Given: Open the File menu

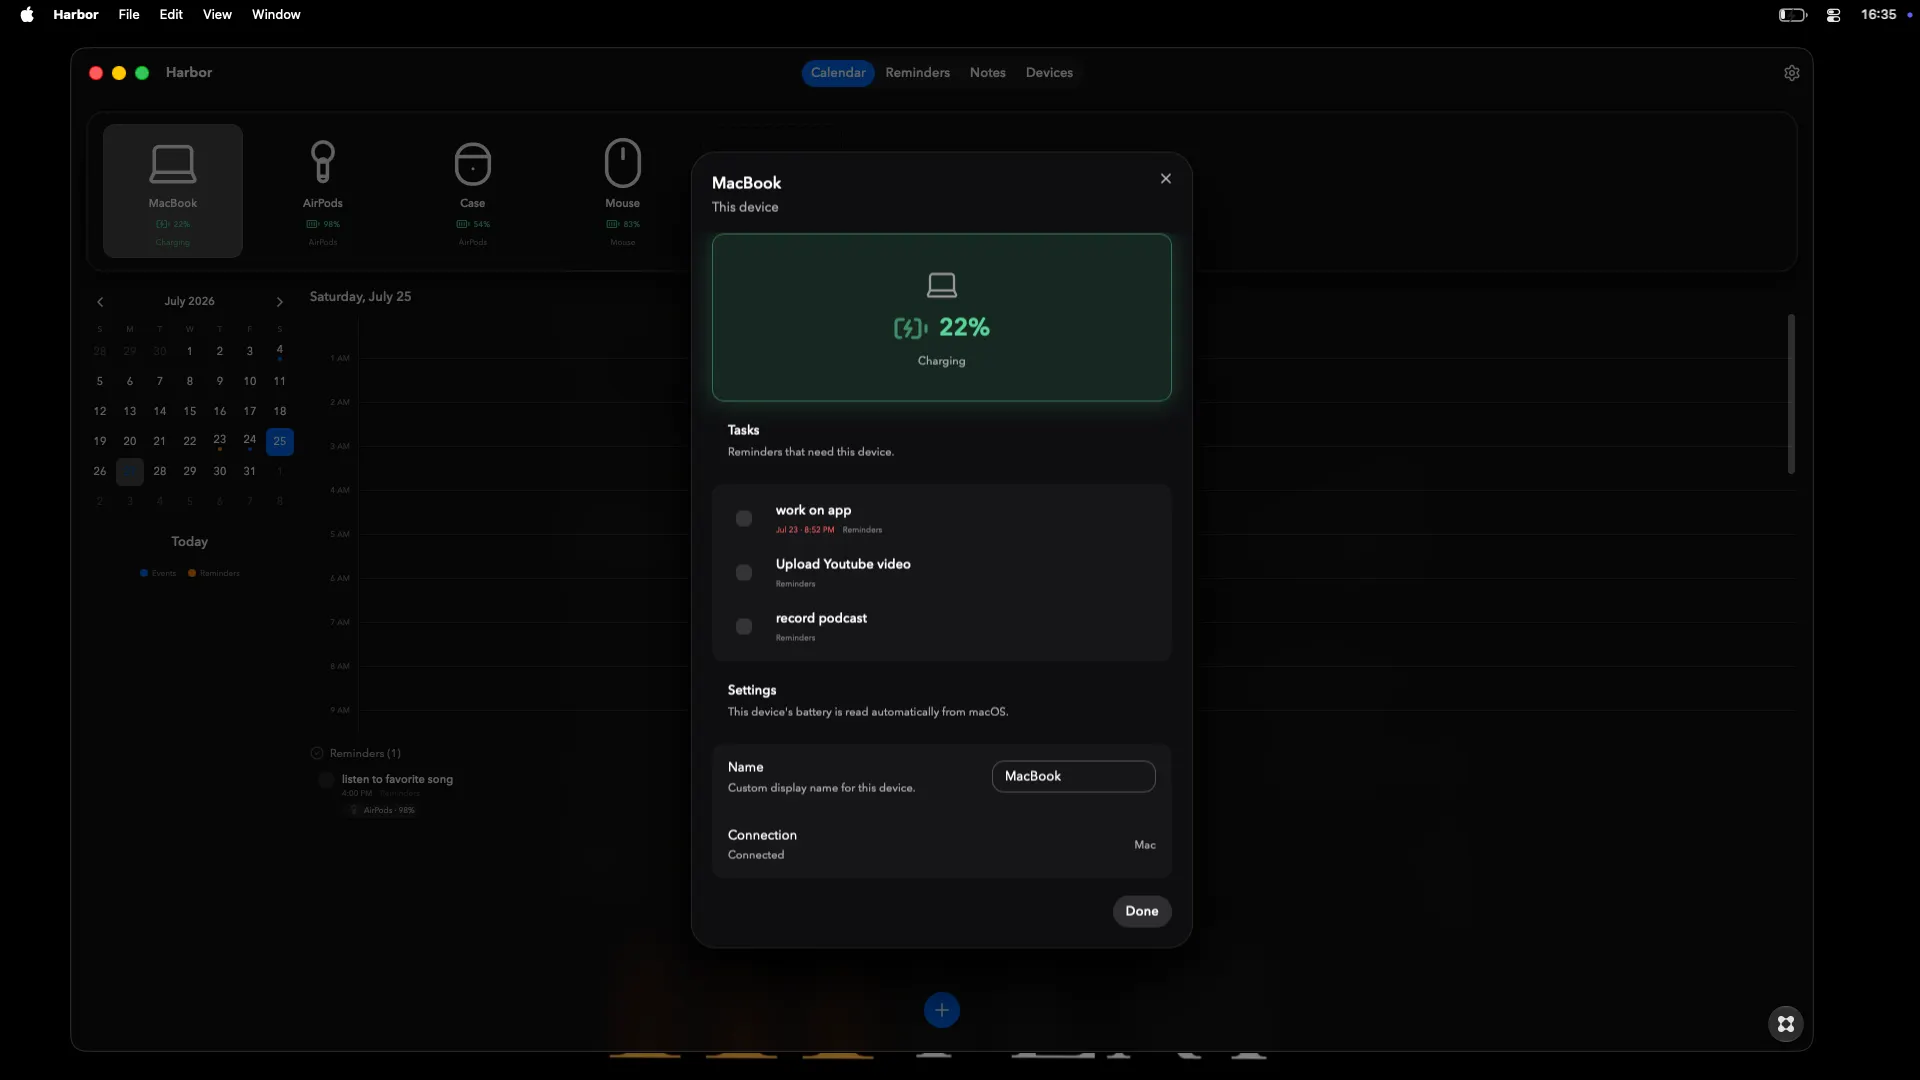Looking at the screenshot, I should (129, 15).
